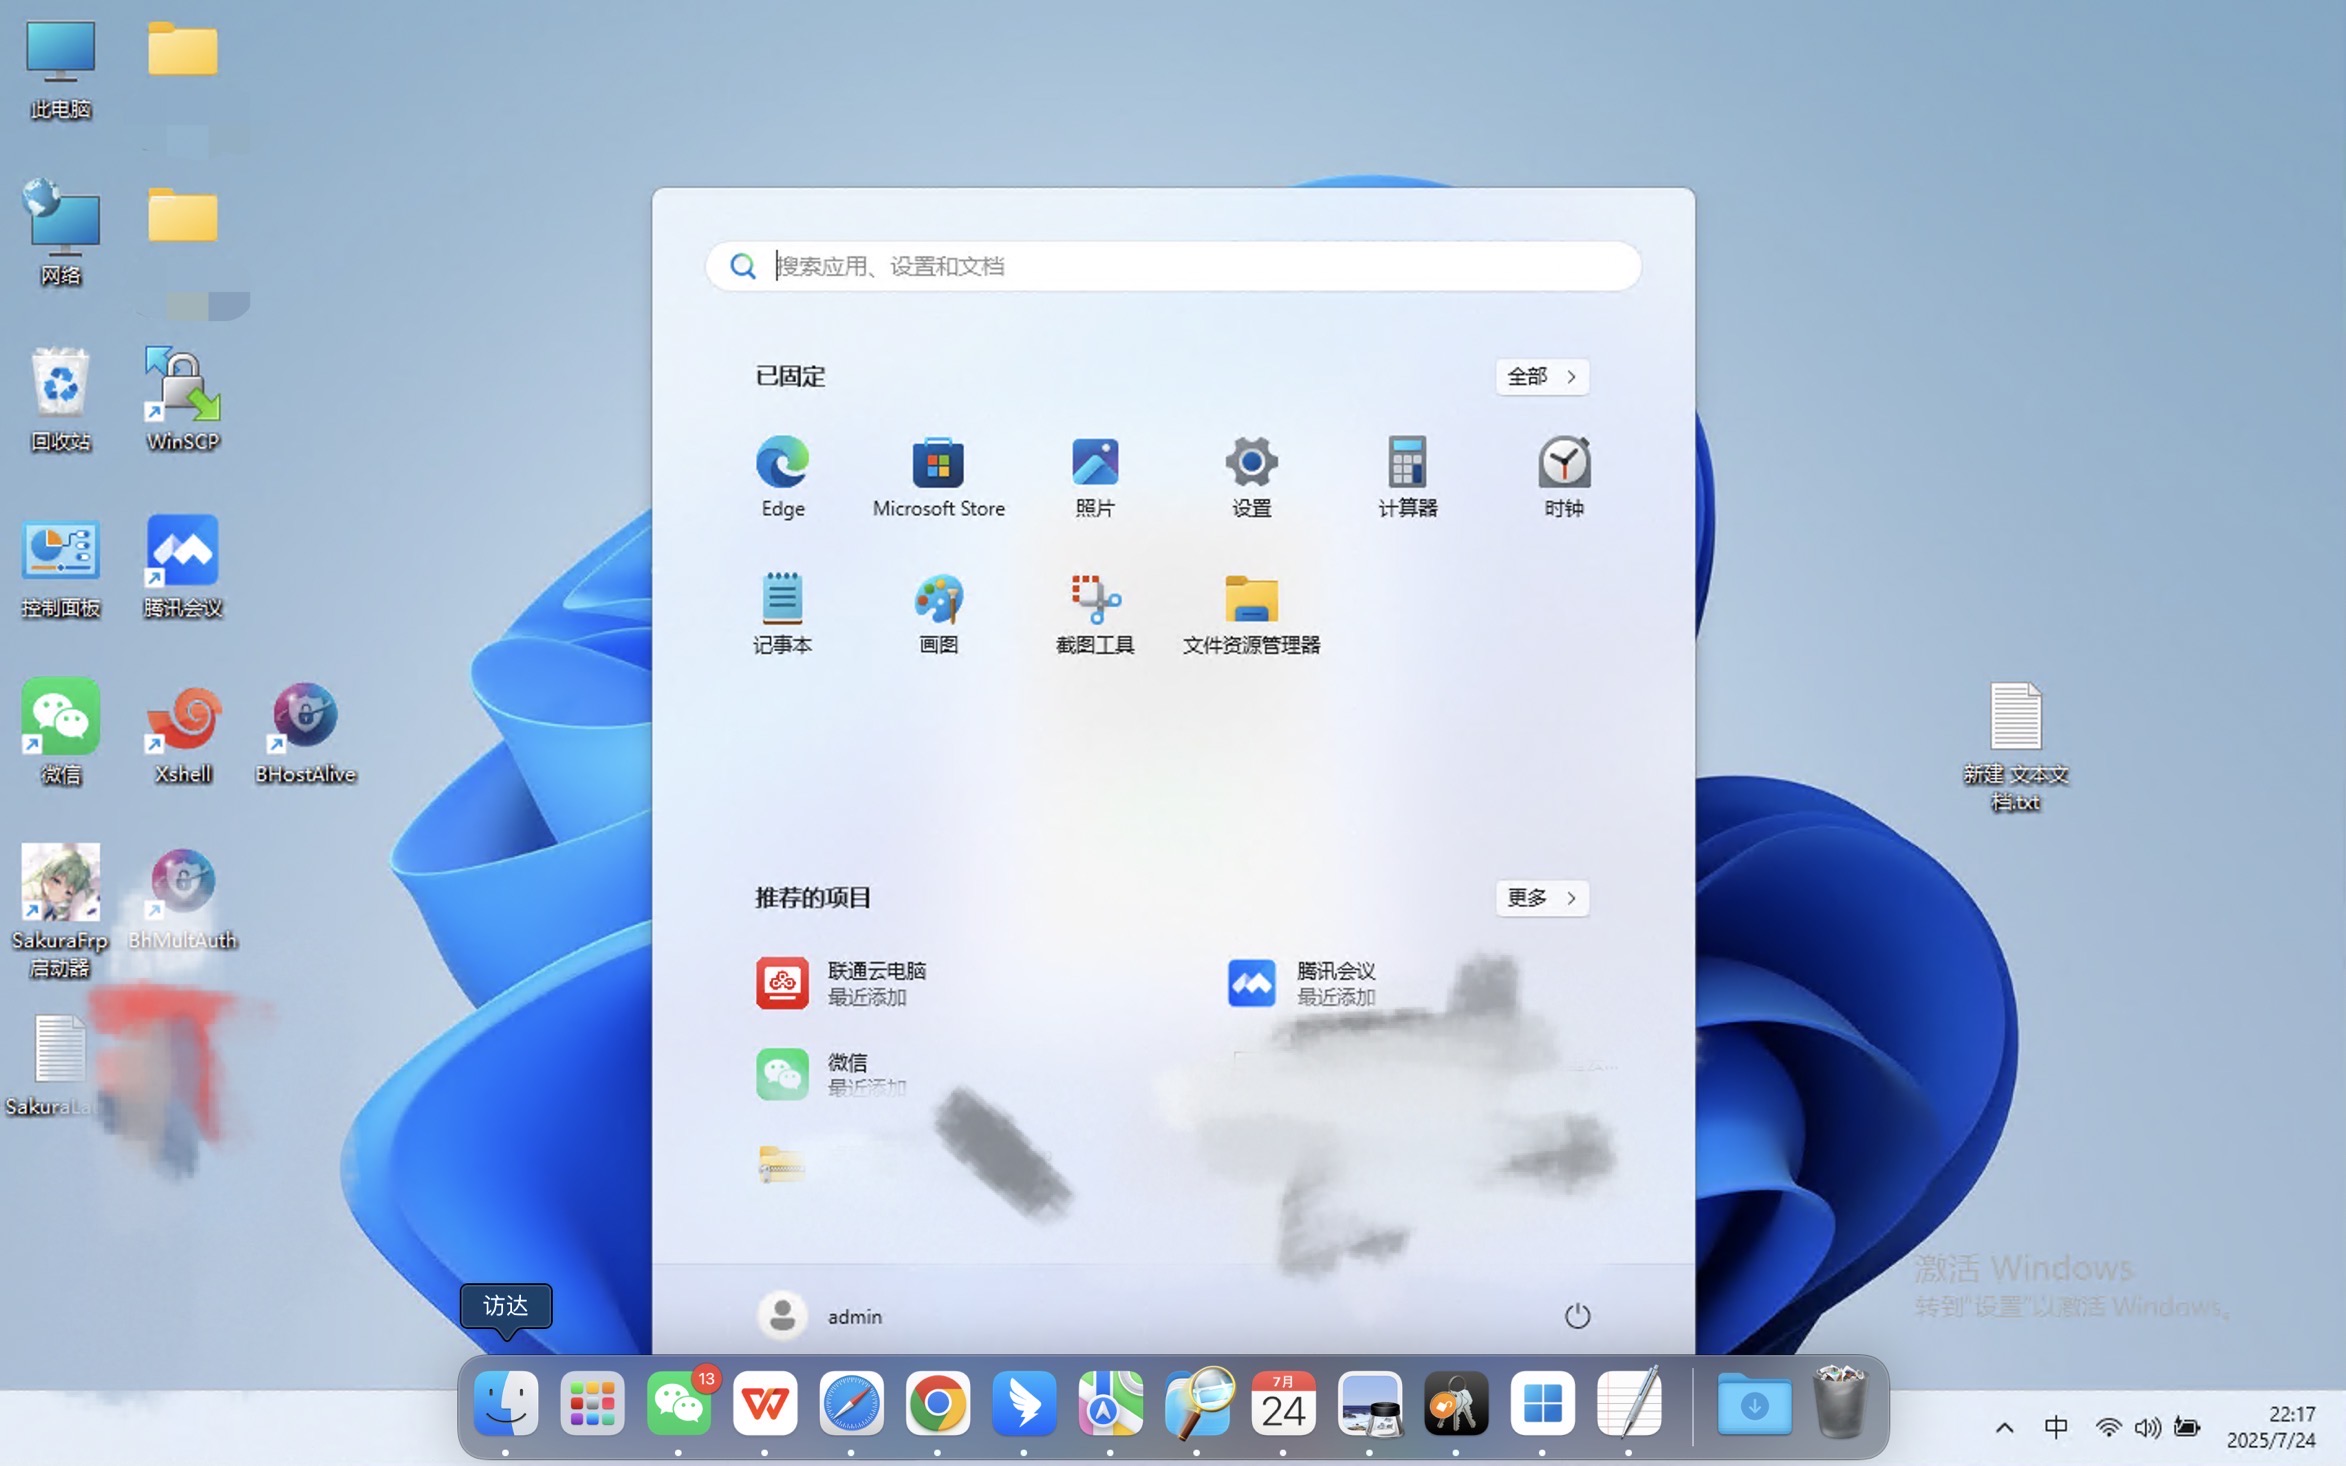Open Downloads folder in the Dock
Screen dimensions: 2346x1466
(x=1754, y=1403)
